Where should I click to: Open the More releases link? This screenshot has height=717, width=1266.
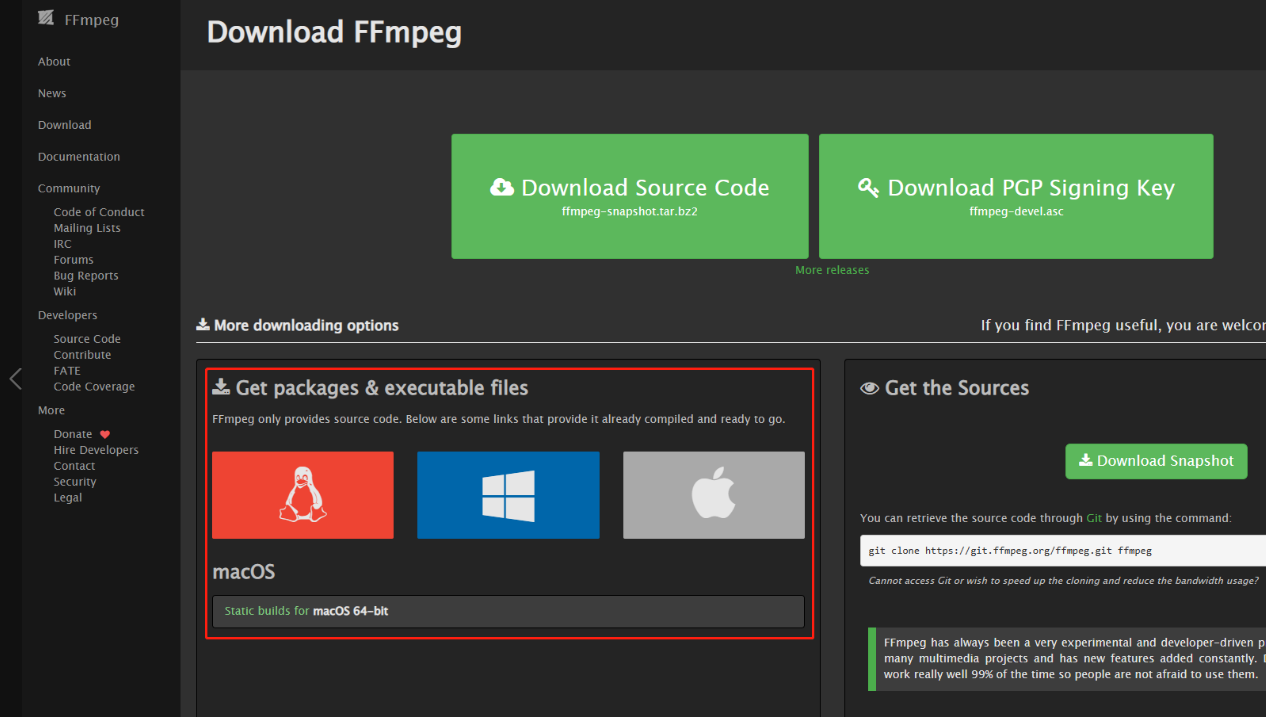click(832, 270)
